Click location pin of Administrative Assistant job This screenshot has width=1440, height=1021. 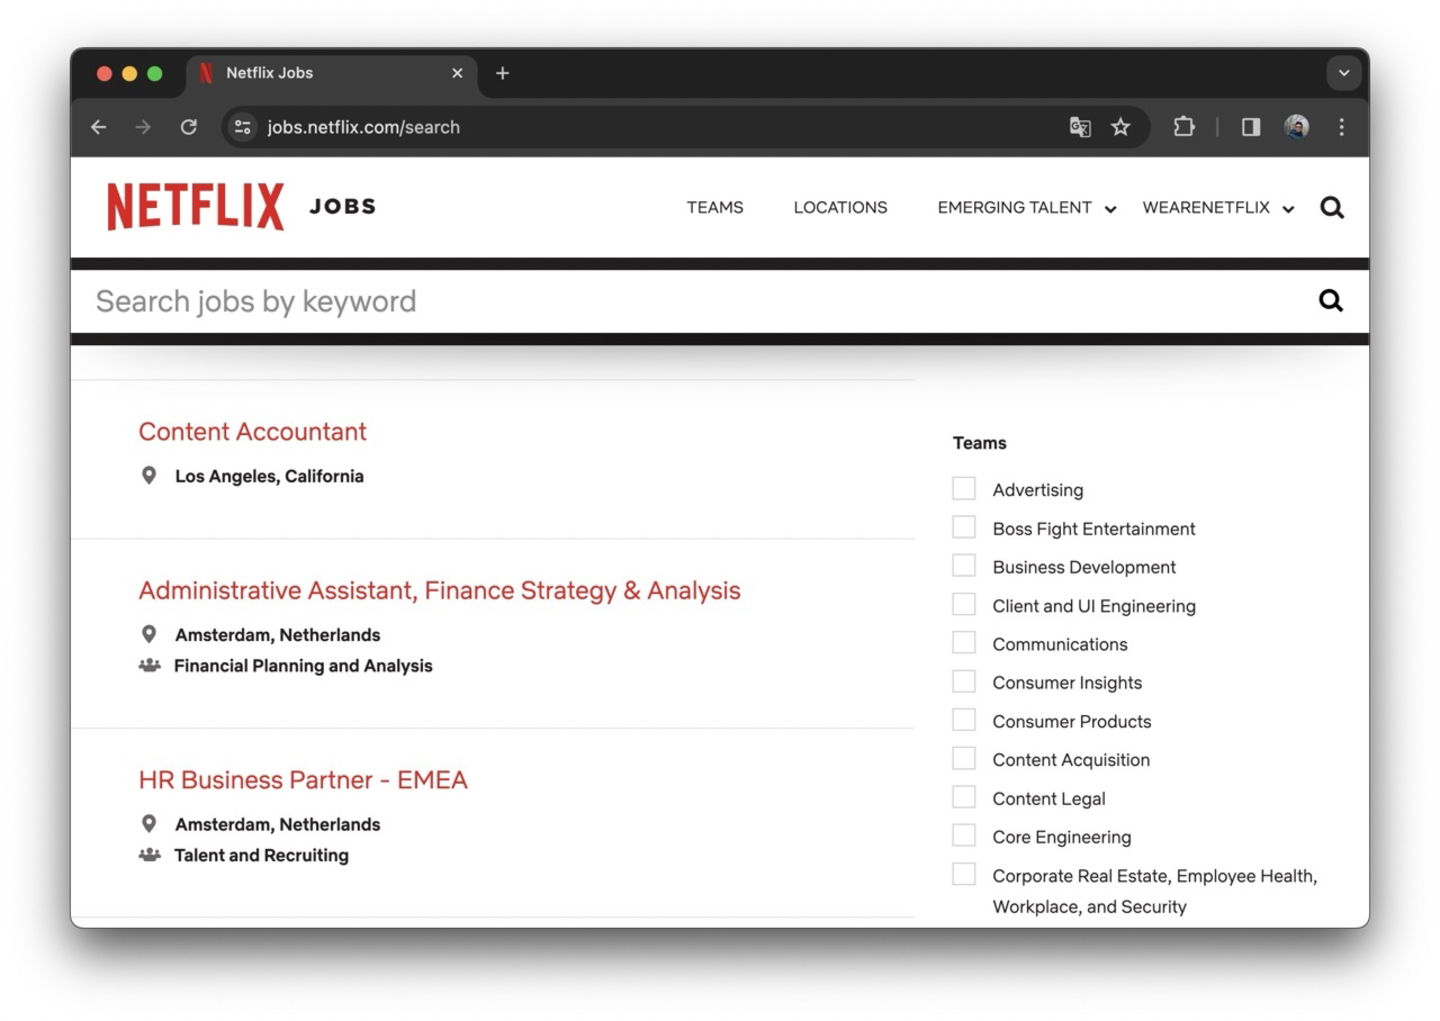(149, 635)
